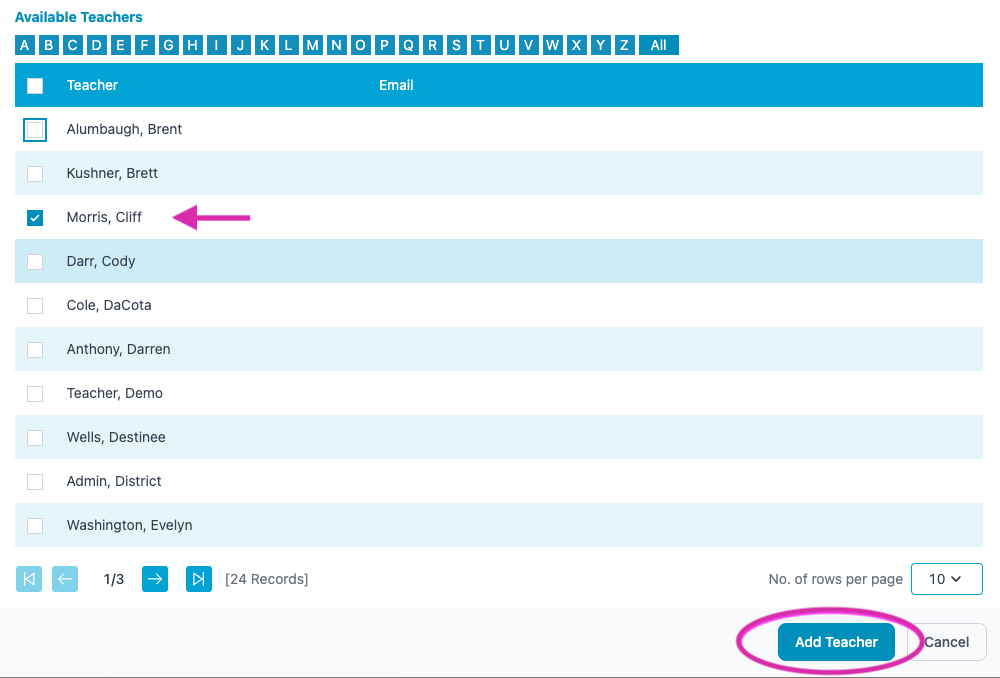The width and height of the screenshot is (1000, 678).
Task: Filter teachers by letter E
Action: pos(121,45)
